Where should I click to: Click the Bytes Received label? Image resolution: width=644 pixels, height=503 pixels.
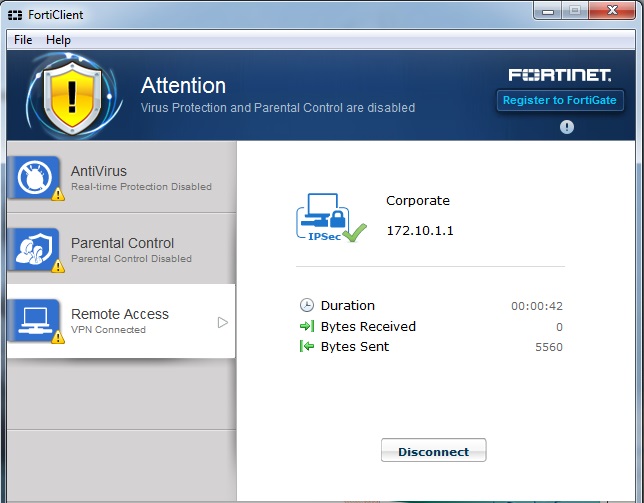pyautogui.click(x=368, y=326)
